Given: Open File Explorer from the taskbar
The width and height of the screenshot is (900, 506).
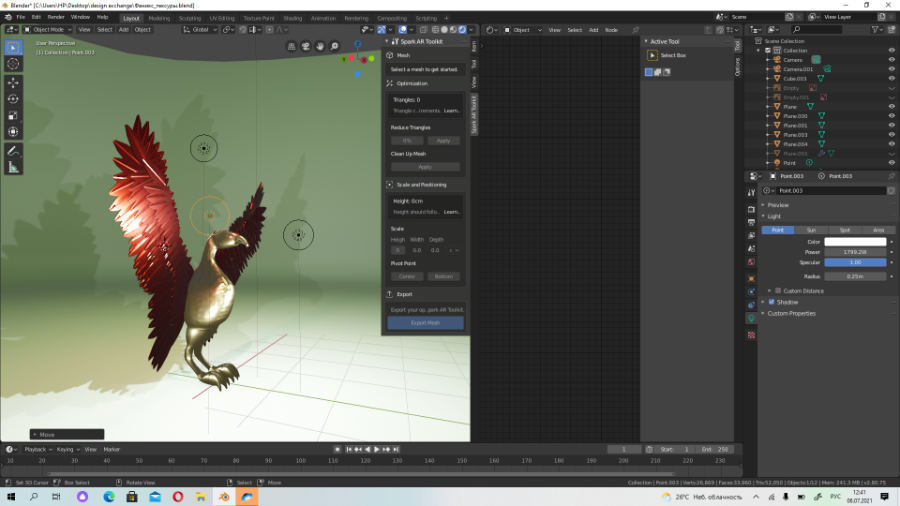Looking at the screenshot, I should coord(201,497).
